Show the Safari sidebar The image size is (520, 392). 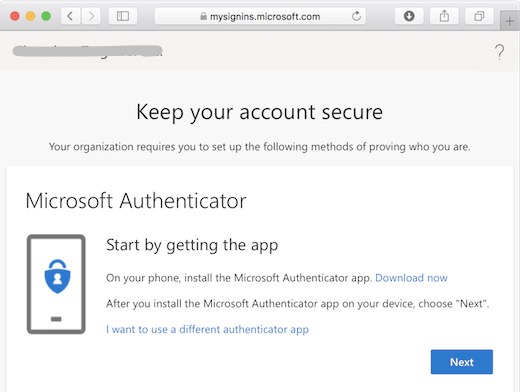123,16
